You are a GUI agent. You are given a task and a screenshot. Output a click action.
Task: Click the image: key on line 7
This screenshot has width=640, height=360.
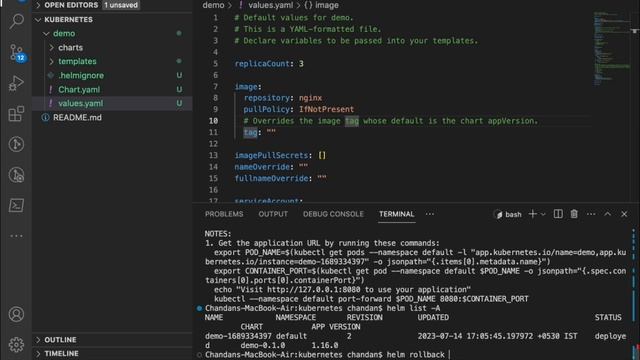point(248,87)
